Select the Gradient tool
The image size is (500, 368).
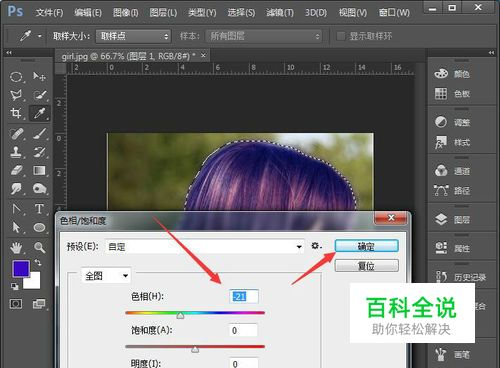point(40,170)
